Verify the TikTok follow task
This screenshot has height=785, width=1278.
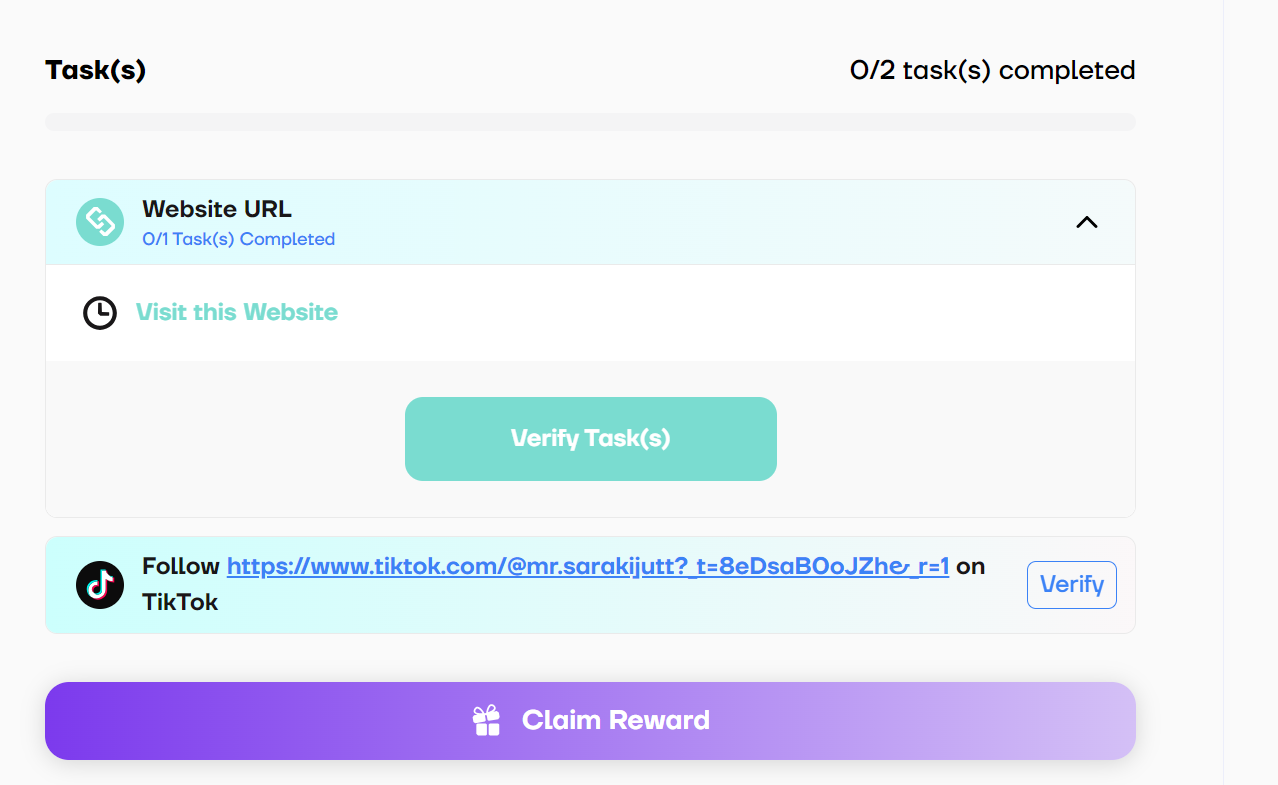tap(1072, 585)
